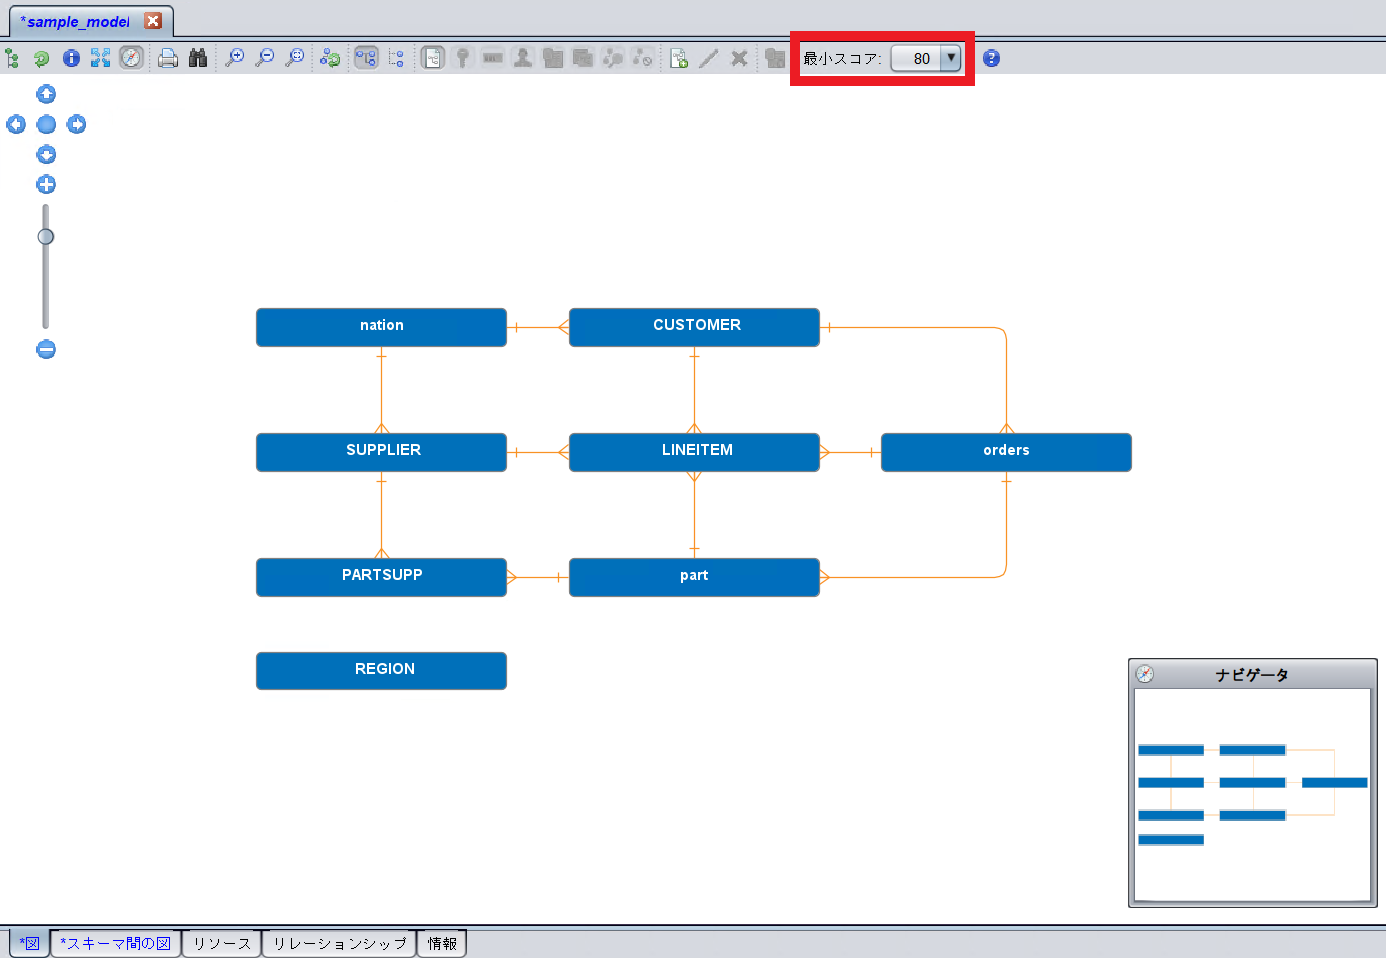Click the zoom slider handle
This screenshot has height=958, width=1386.
pyautogui.click(x=45, y=236)
